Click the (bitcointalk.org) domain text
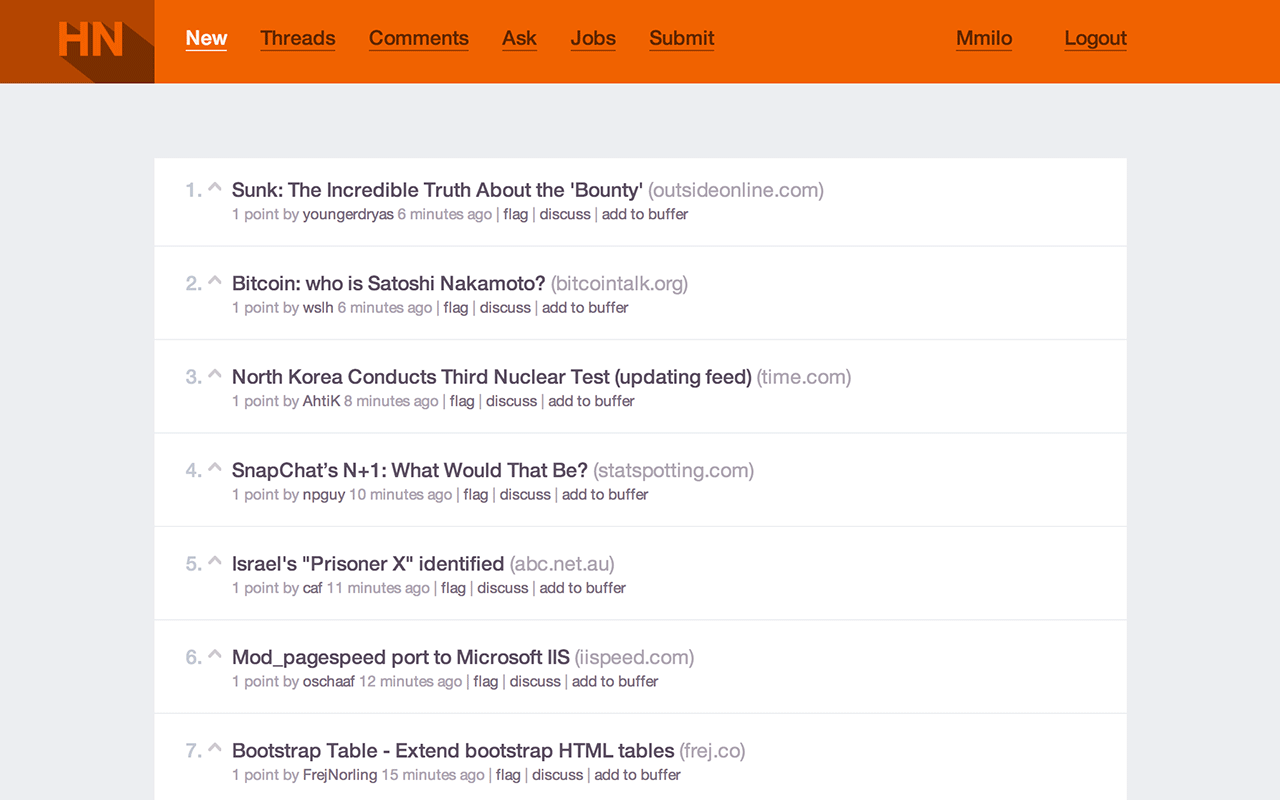Image resolution: width=1280 pixels, height=800 pixels. coord(620,283)
